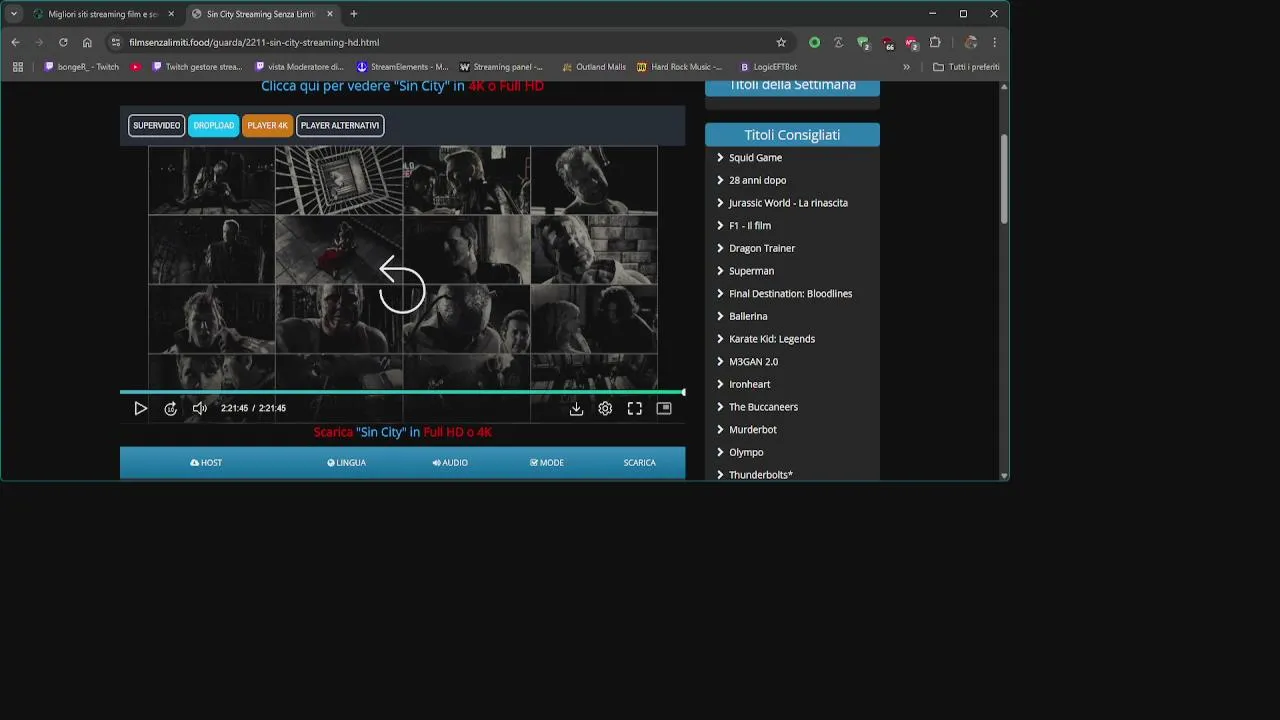Open bongeR_ - Twitch bookmark
This screenshot has width=1280, height=720.
tap(81, 67)
